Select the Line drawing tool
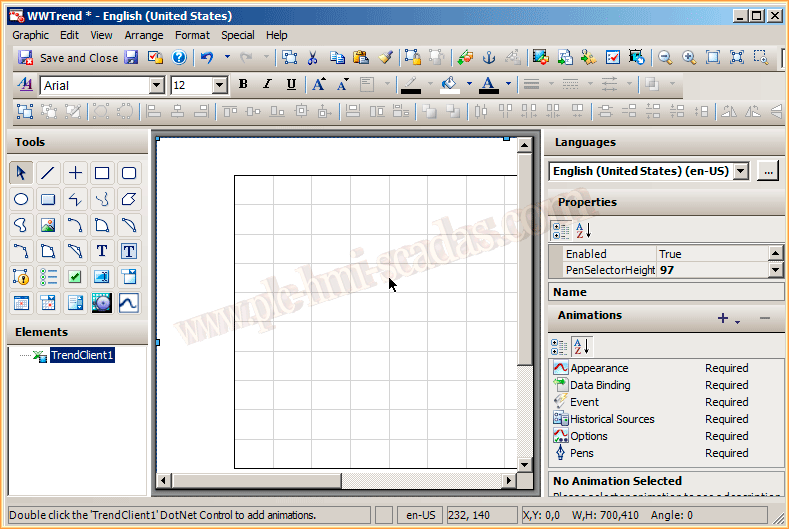 click(48, 173)
